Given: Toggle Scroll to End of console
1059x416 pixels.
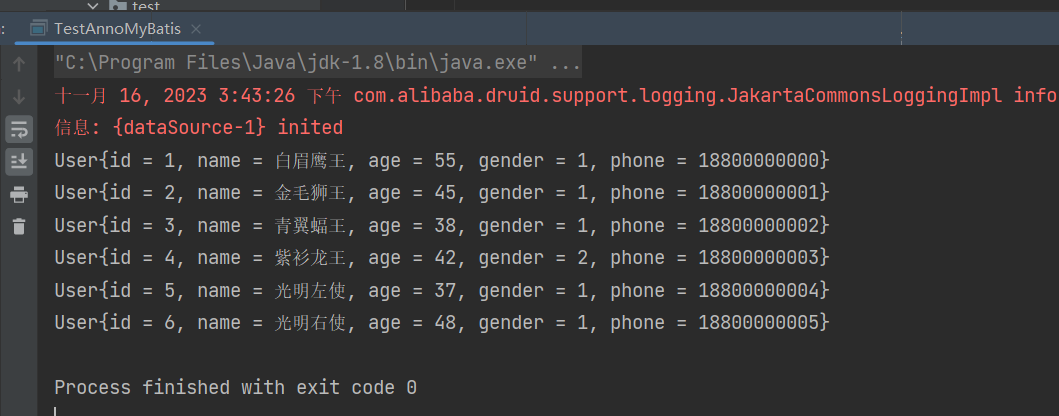Looking at the screenshot, I should 19,161.
